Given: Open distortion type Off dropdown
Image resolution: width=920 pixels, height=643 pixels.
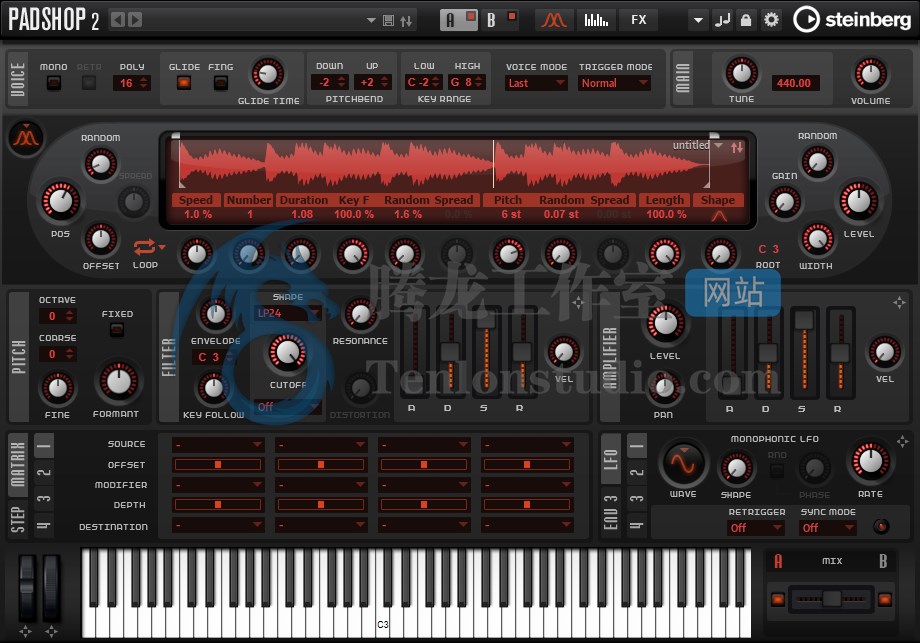Looking at the screenshot, I should 288,407.
